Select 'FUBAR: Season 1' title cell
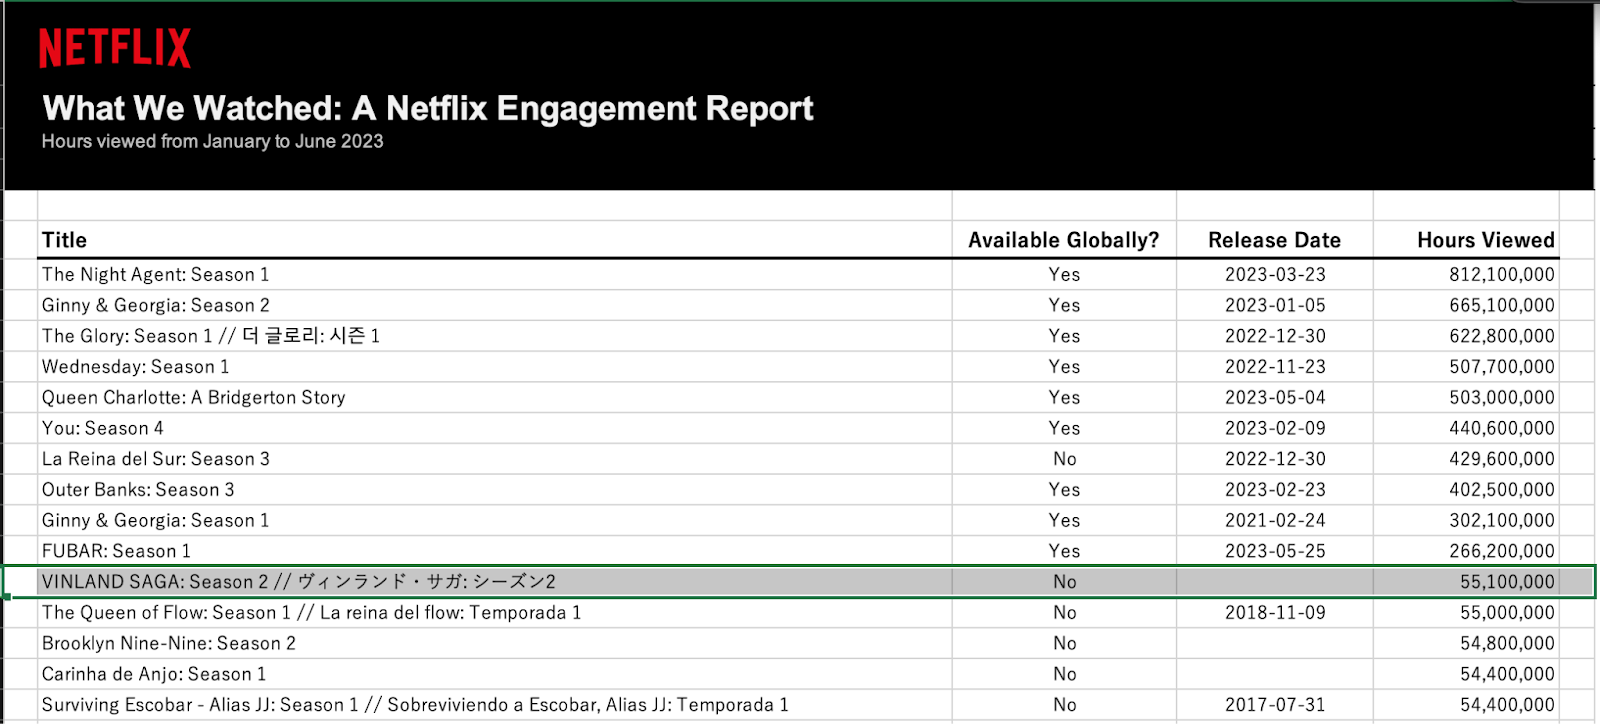This screenshot has width=1600, height=724. 495,551
